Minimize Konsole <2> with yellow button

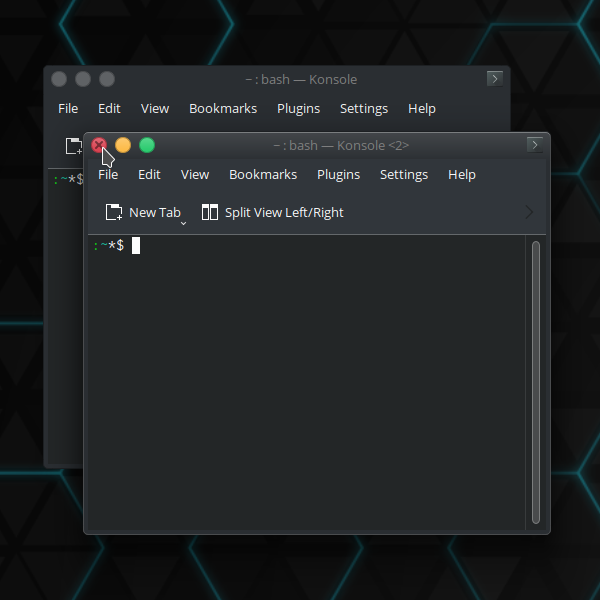coord(123,145)
